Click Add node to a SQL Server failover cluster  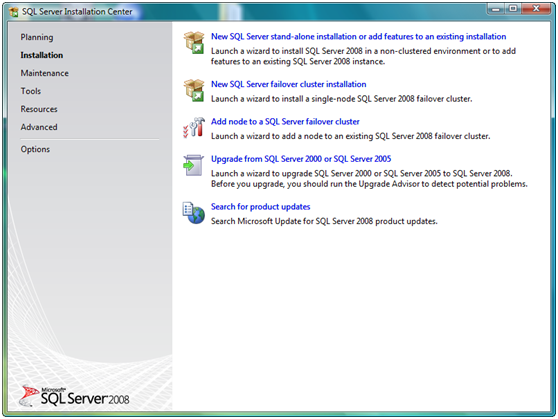pos(285,122)
